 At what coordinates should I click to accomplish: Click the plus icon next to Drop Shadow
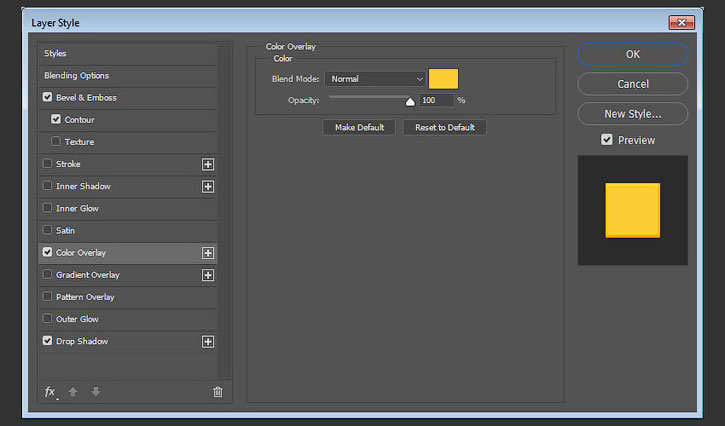click(x=208, y=342)
